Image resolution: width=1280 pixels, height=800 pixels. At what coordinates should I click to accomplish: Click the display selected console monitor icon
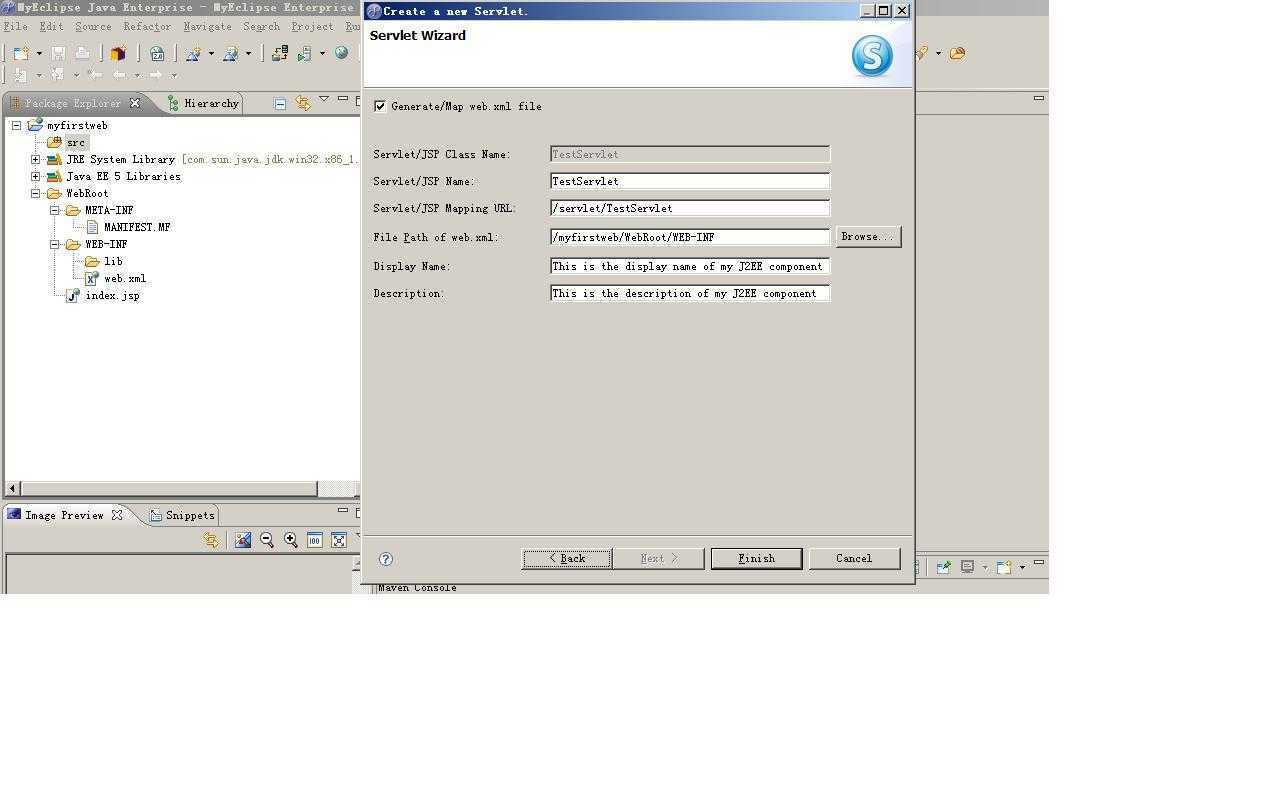click(x=968, y=567)
